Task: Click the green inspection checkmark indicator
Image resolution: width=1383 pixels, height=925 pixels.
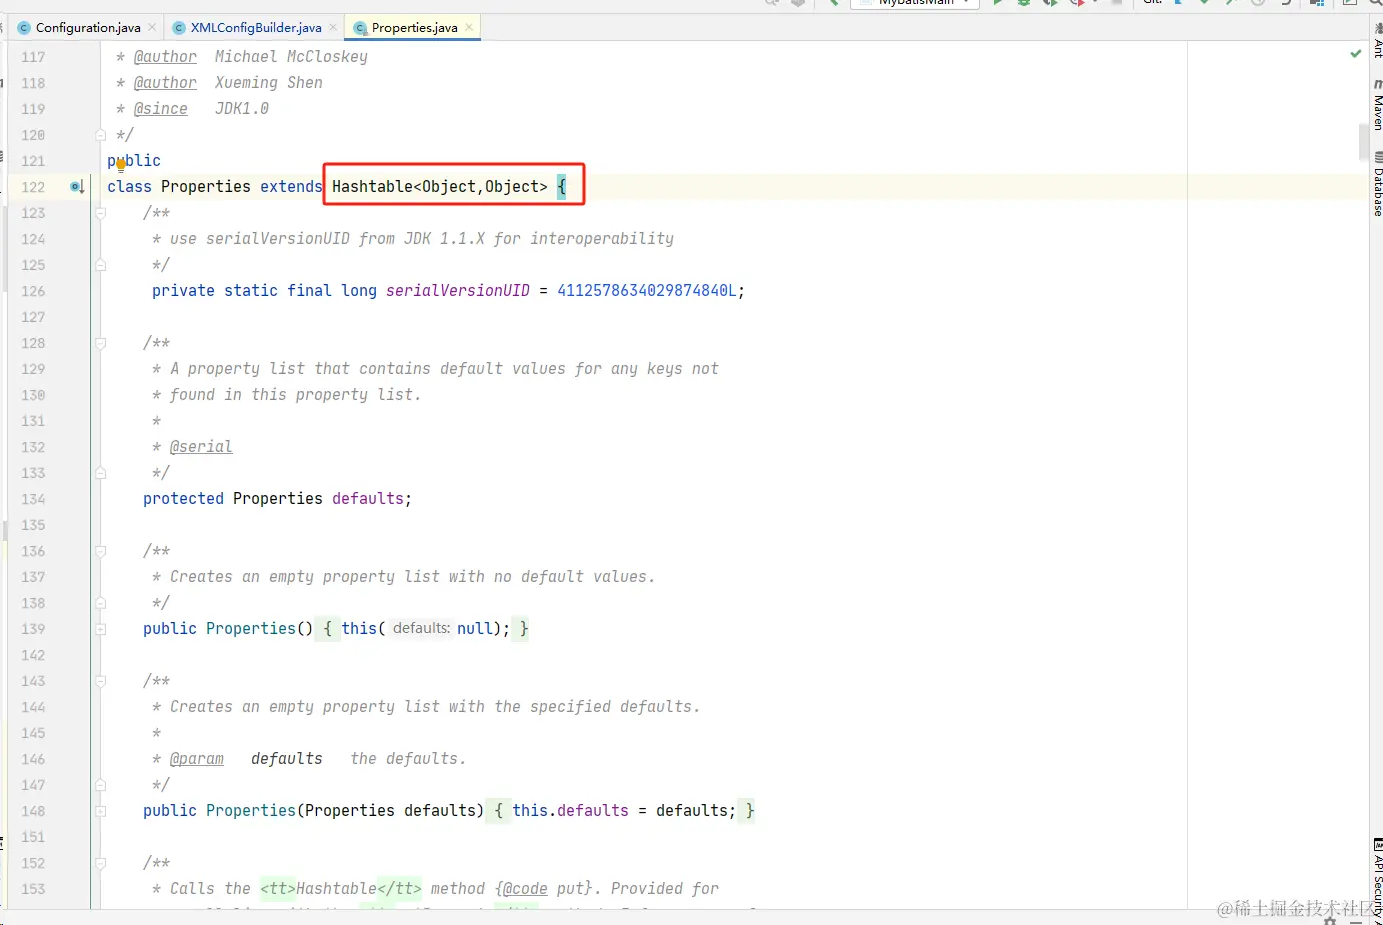Action: [1356, 54]
